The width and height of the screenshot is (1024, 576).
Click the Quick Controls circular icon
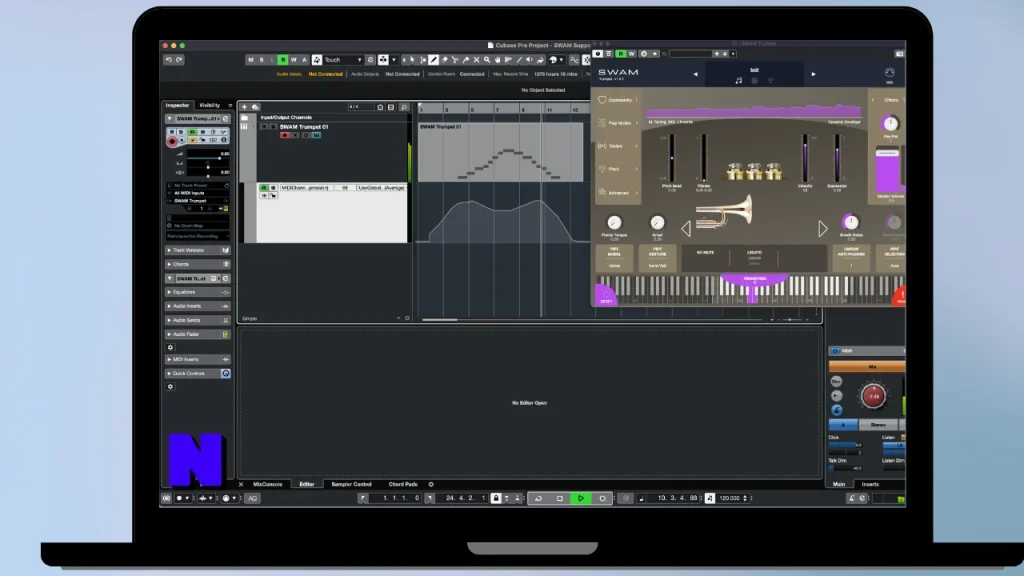(x=225, y=374)
